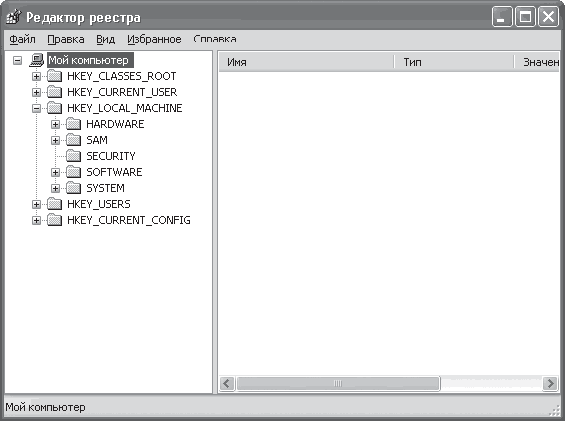Click the SECURITY key folder icon
Viewport: 565px width, 421px height.
coord(74,156)
